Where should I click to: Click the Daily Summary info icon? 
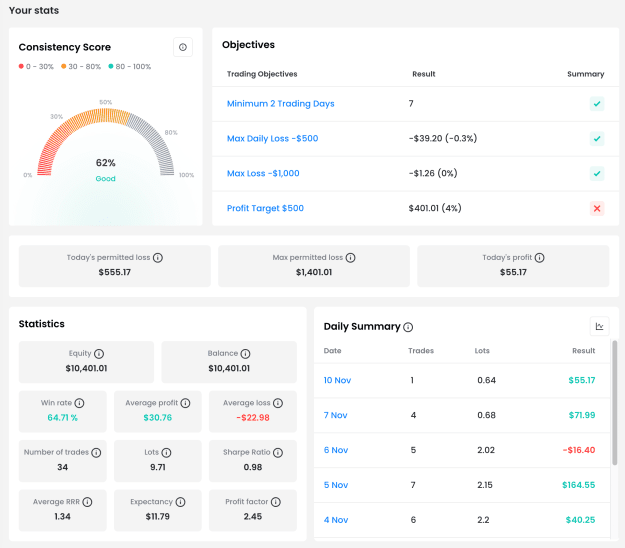click(408, 327)
